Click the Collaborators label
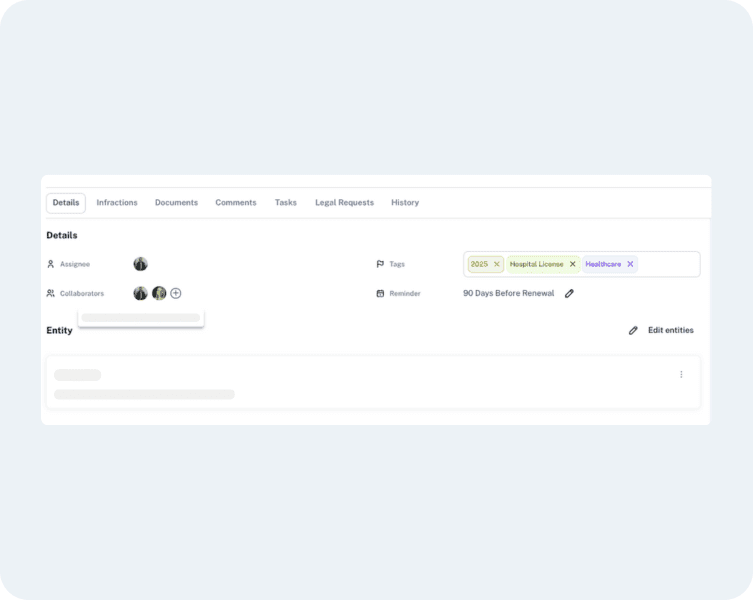753x600 pixels. point(82,294)
